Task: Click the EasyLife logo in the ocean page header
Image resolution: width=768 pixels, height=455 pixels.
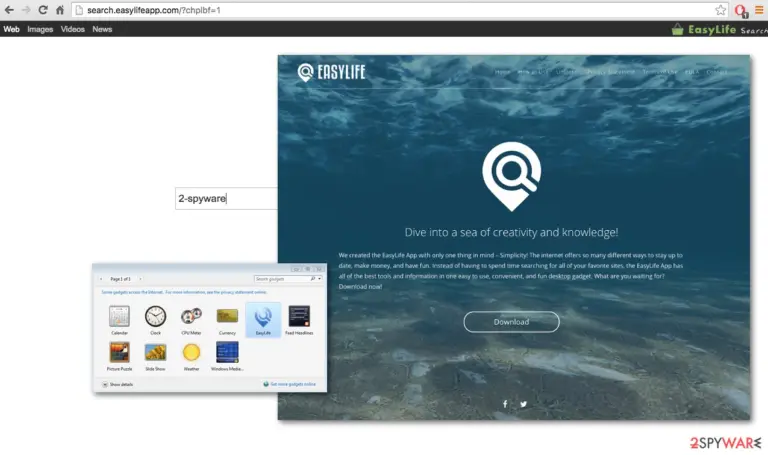Action: coord(331,72)
